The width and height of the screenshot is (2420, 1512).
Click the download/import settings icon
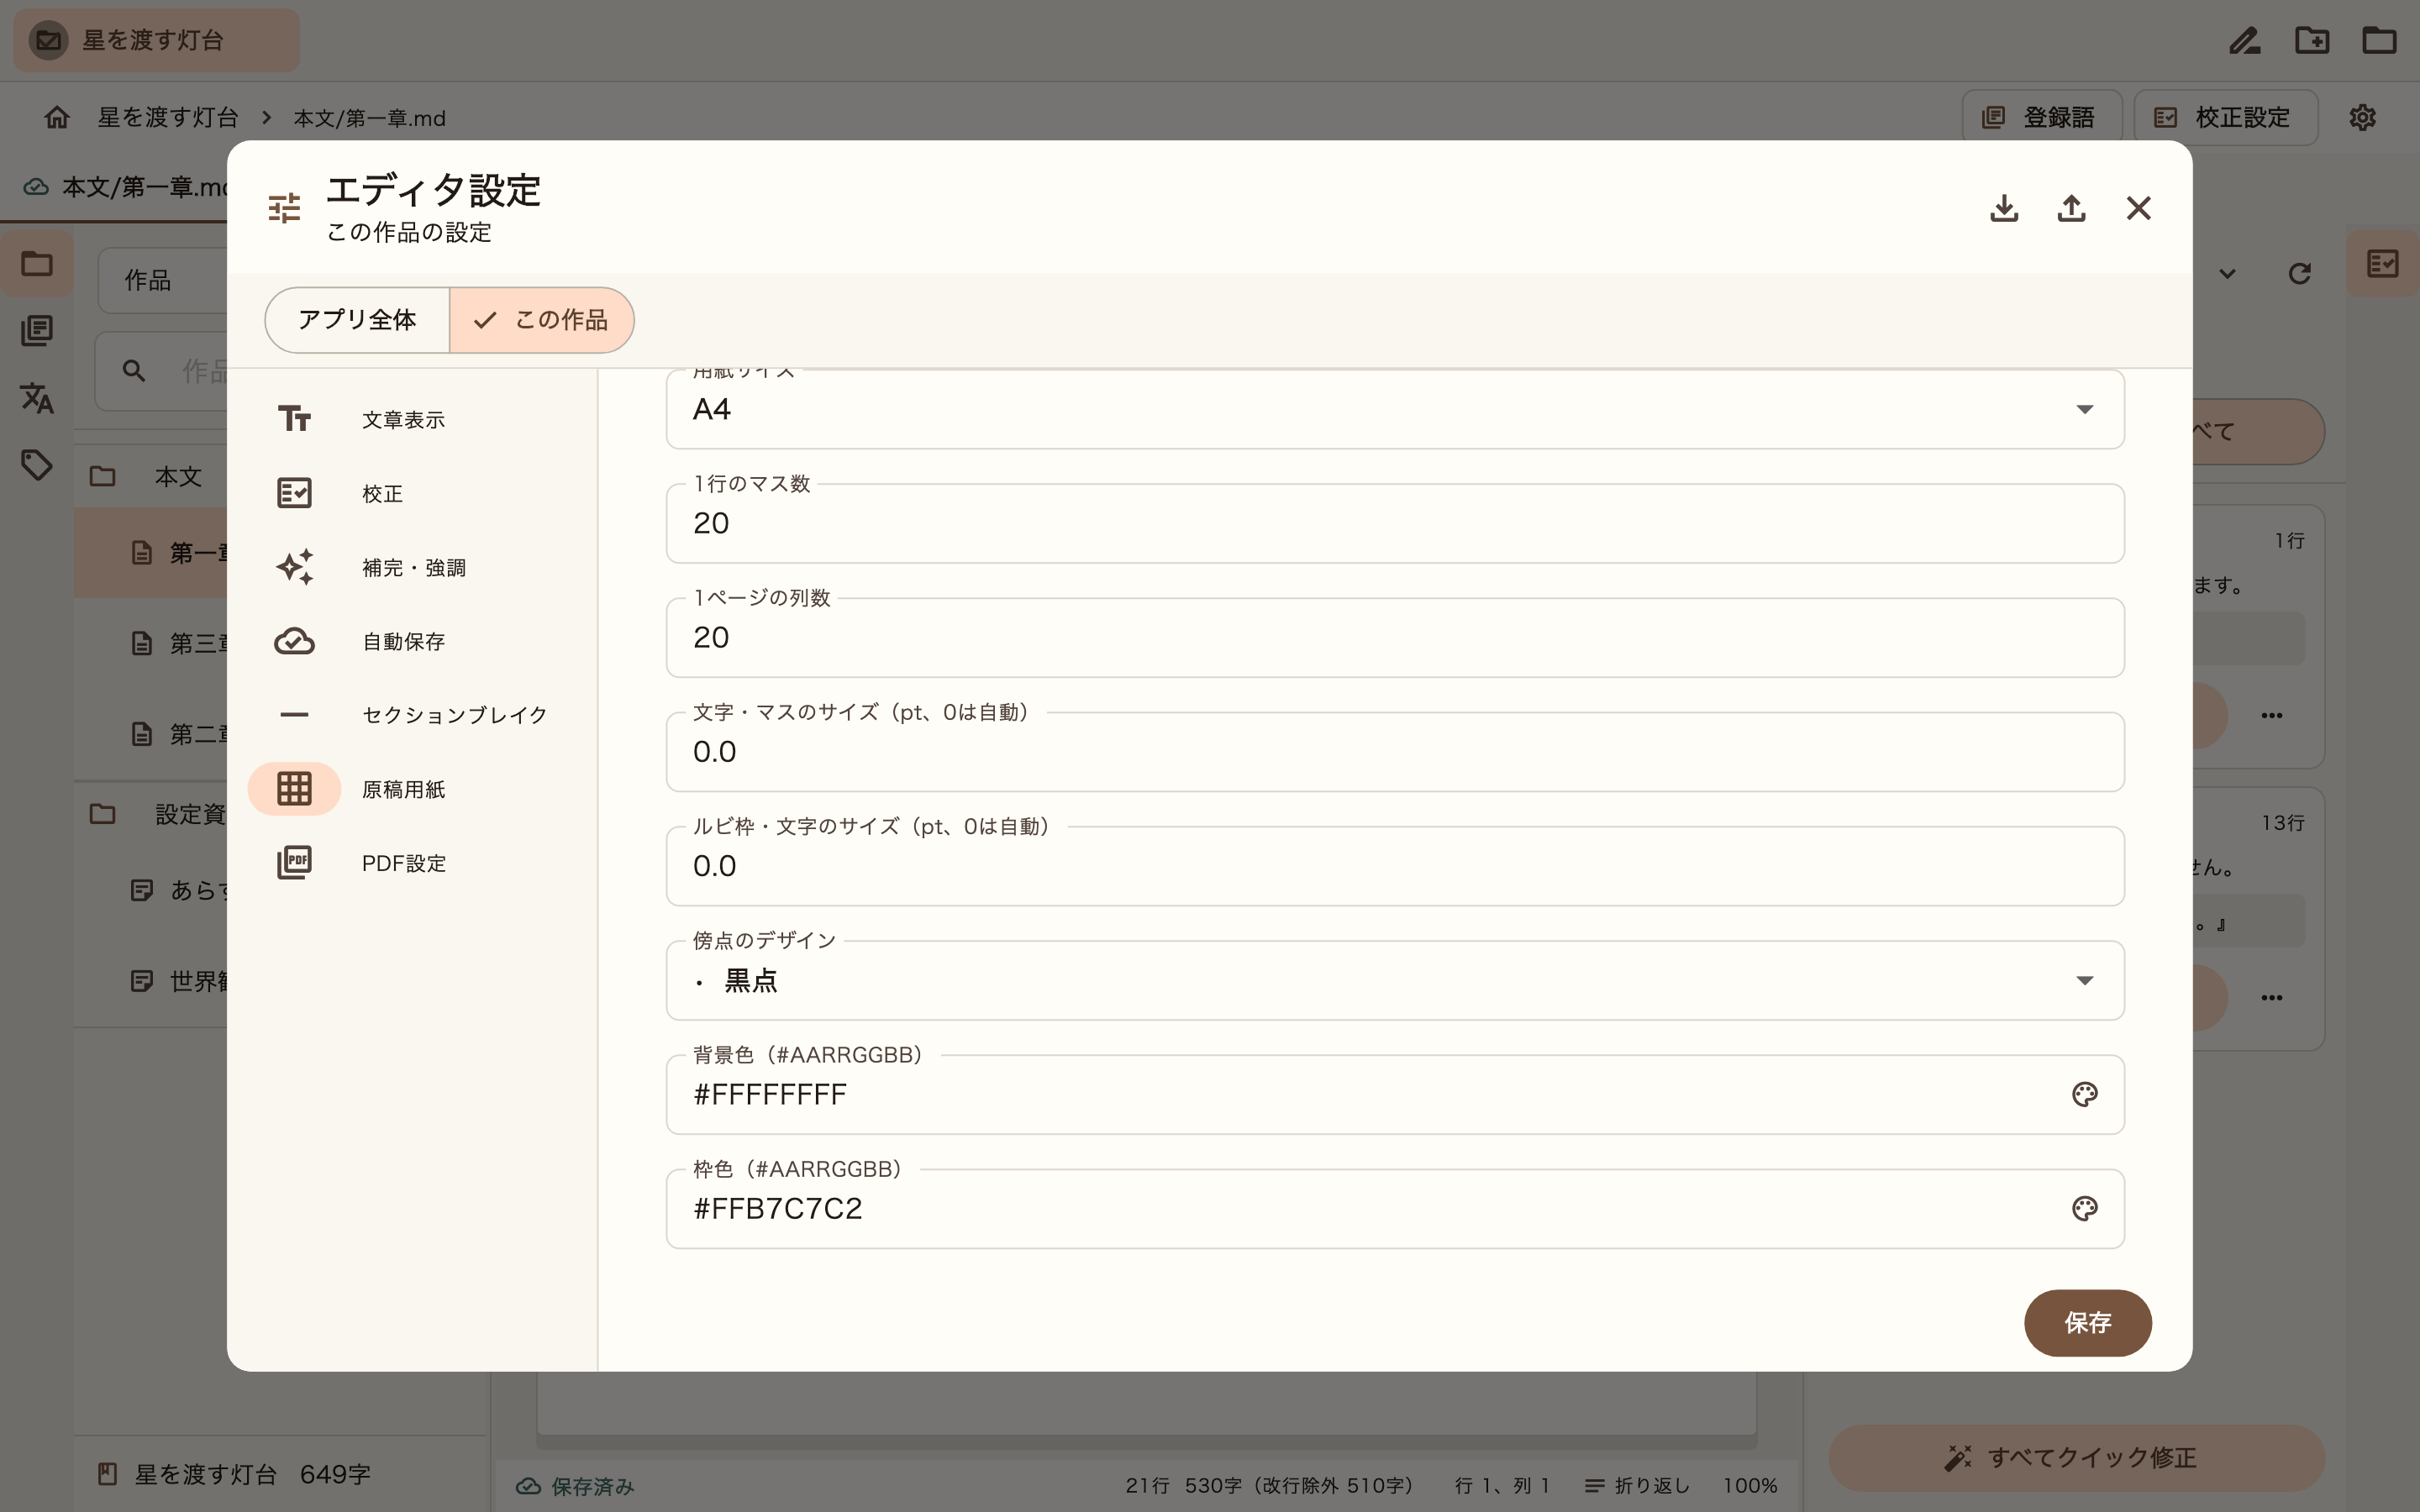point(2004,208)
